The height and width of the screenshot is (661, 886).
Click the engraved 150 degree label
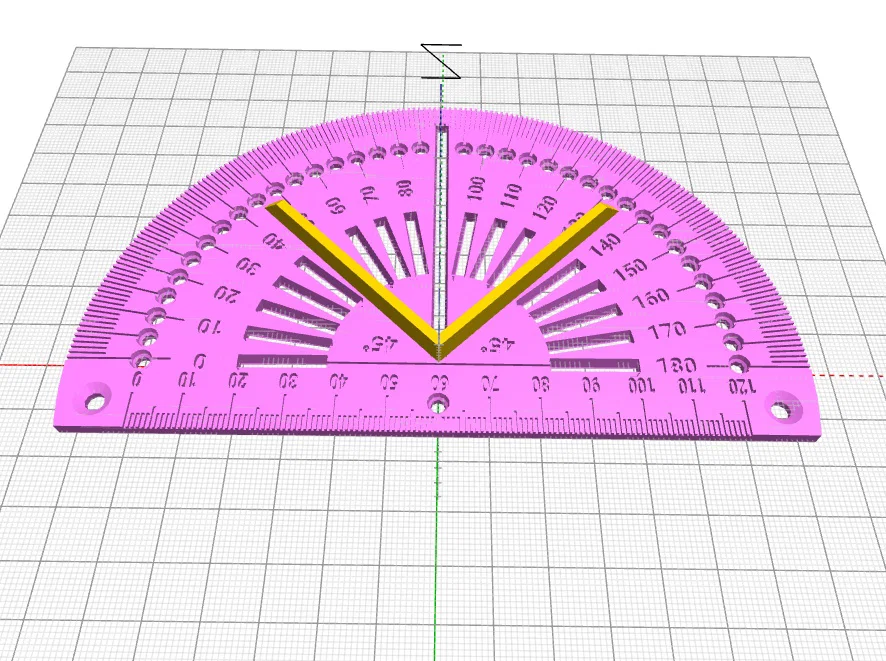(x=629, y=268)
